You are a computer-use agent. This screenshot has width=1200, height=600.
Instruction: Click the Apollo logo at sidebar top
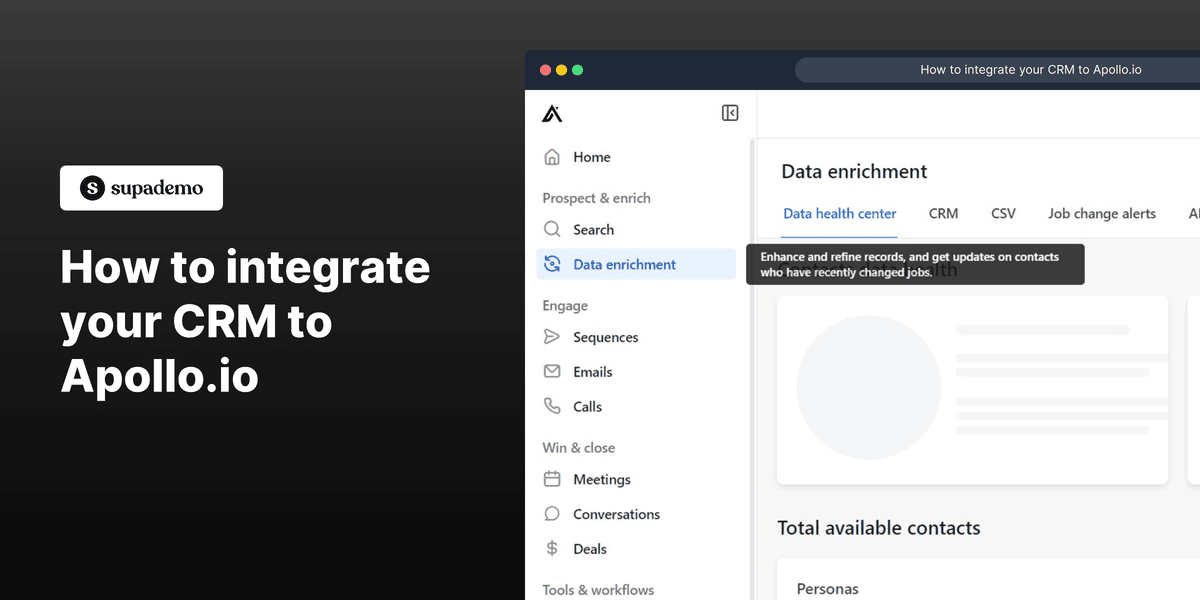click(x=552, y=113)
